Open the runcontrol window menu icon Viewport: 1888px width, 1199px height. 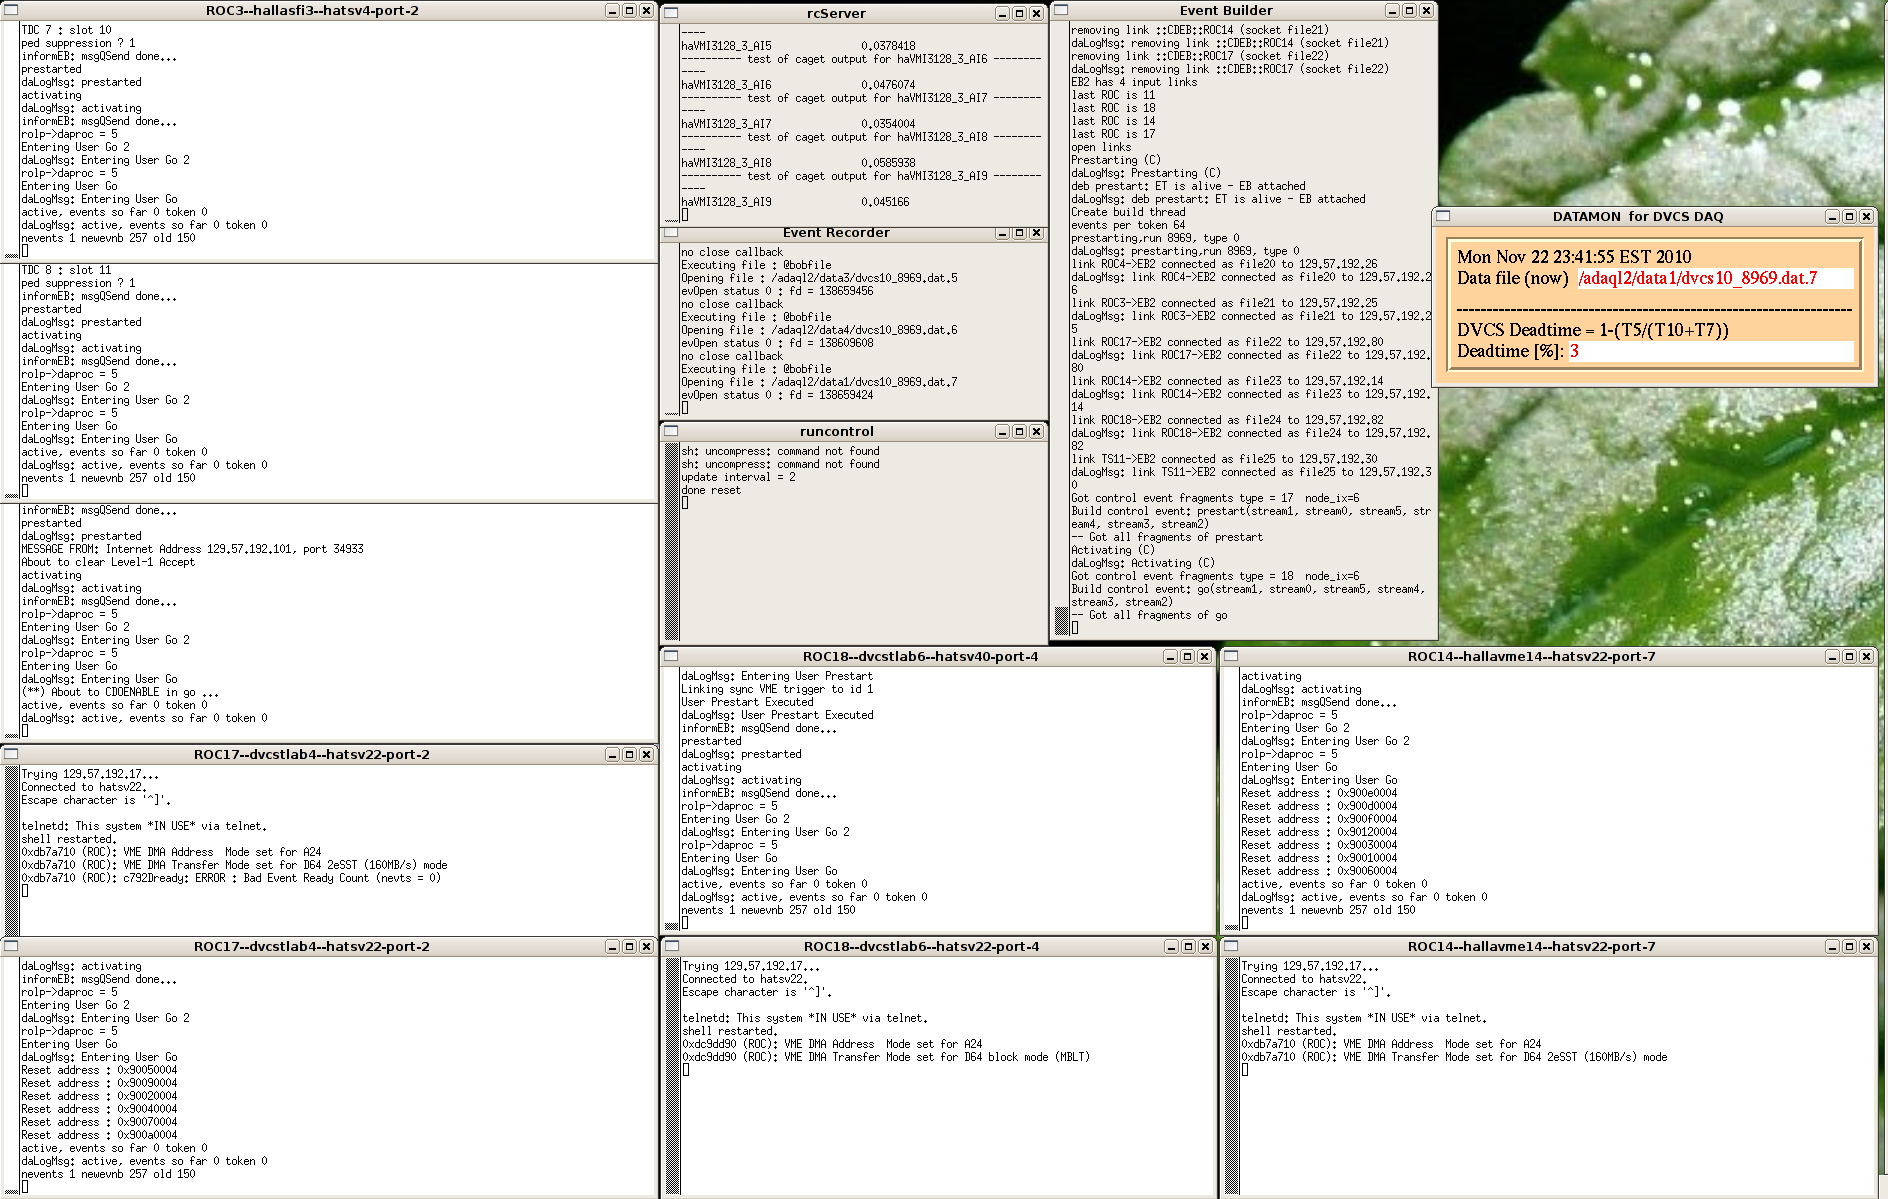(671, 431)
